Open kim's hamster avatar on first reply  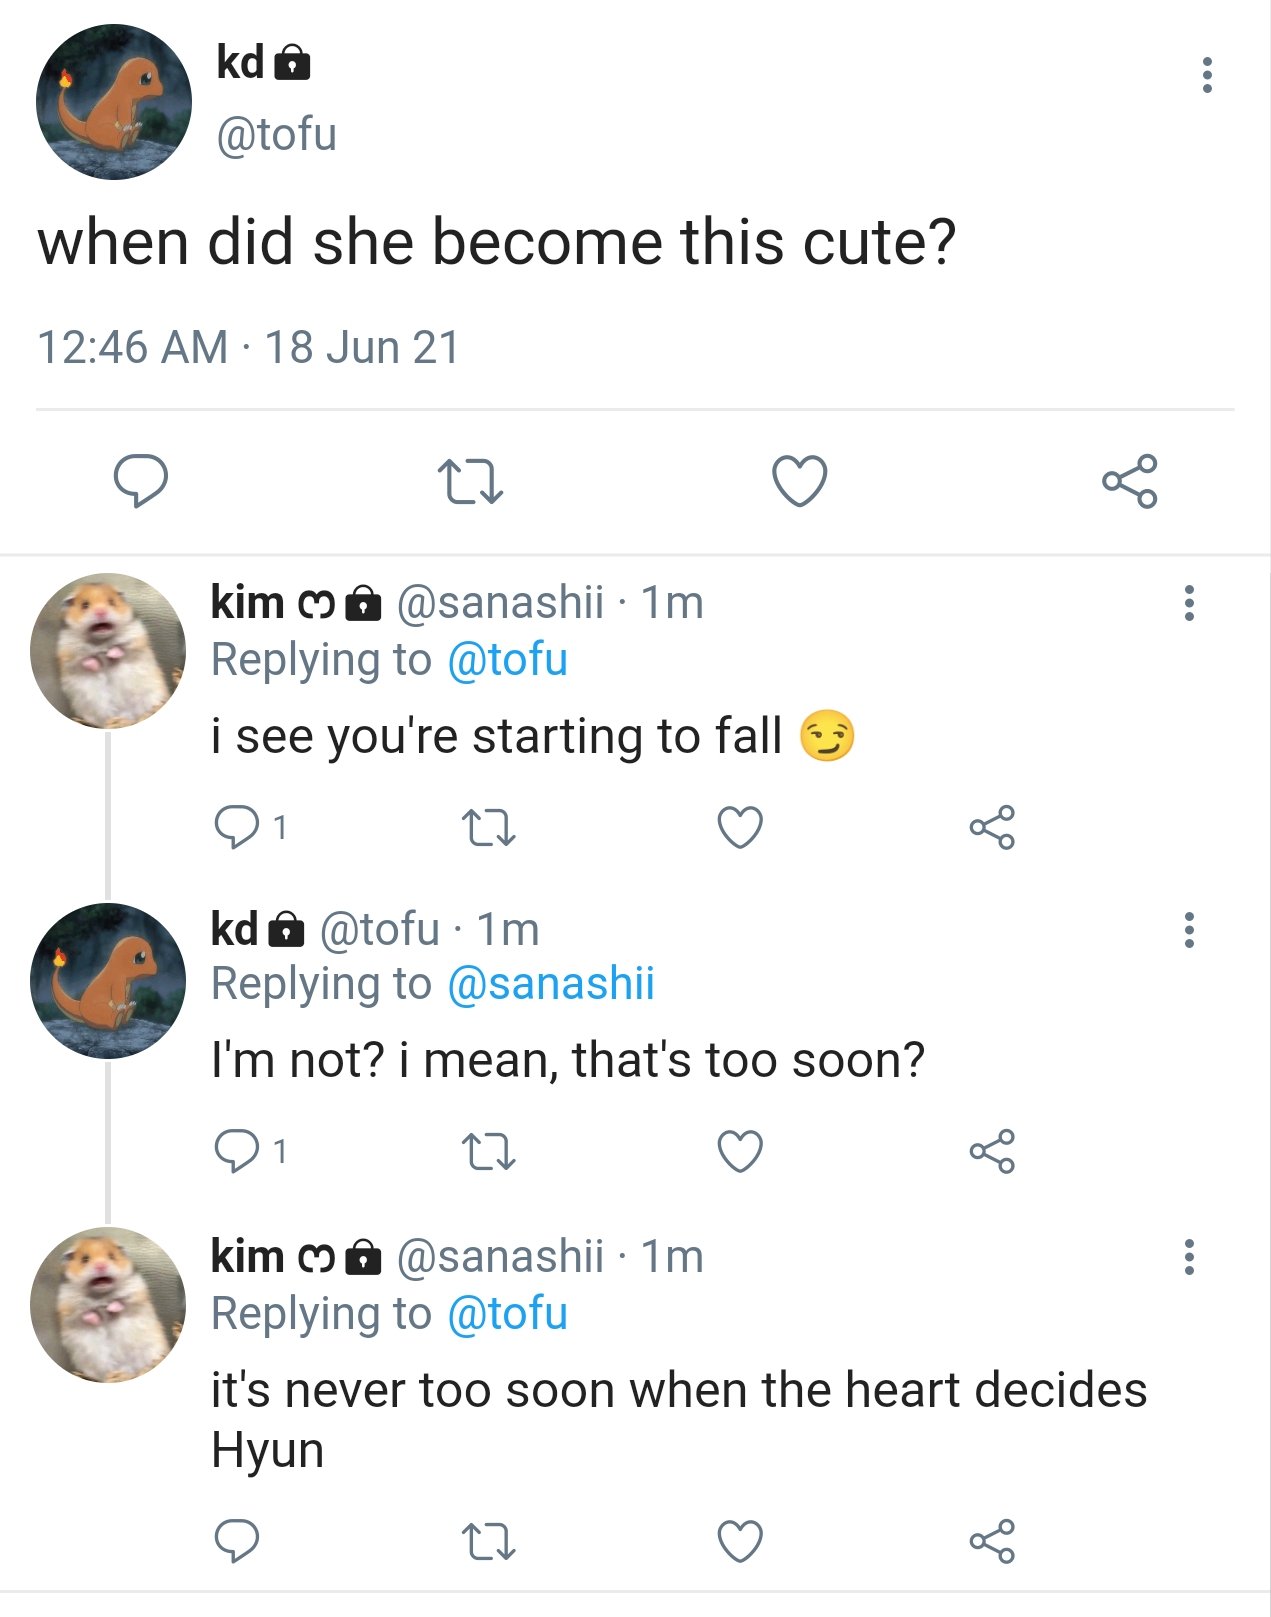[108, 651]
